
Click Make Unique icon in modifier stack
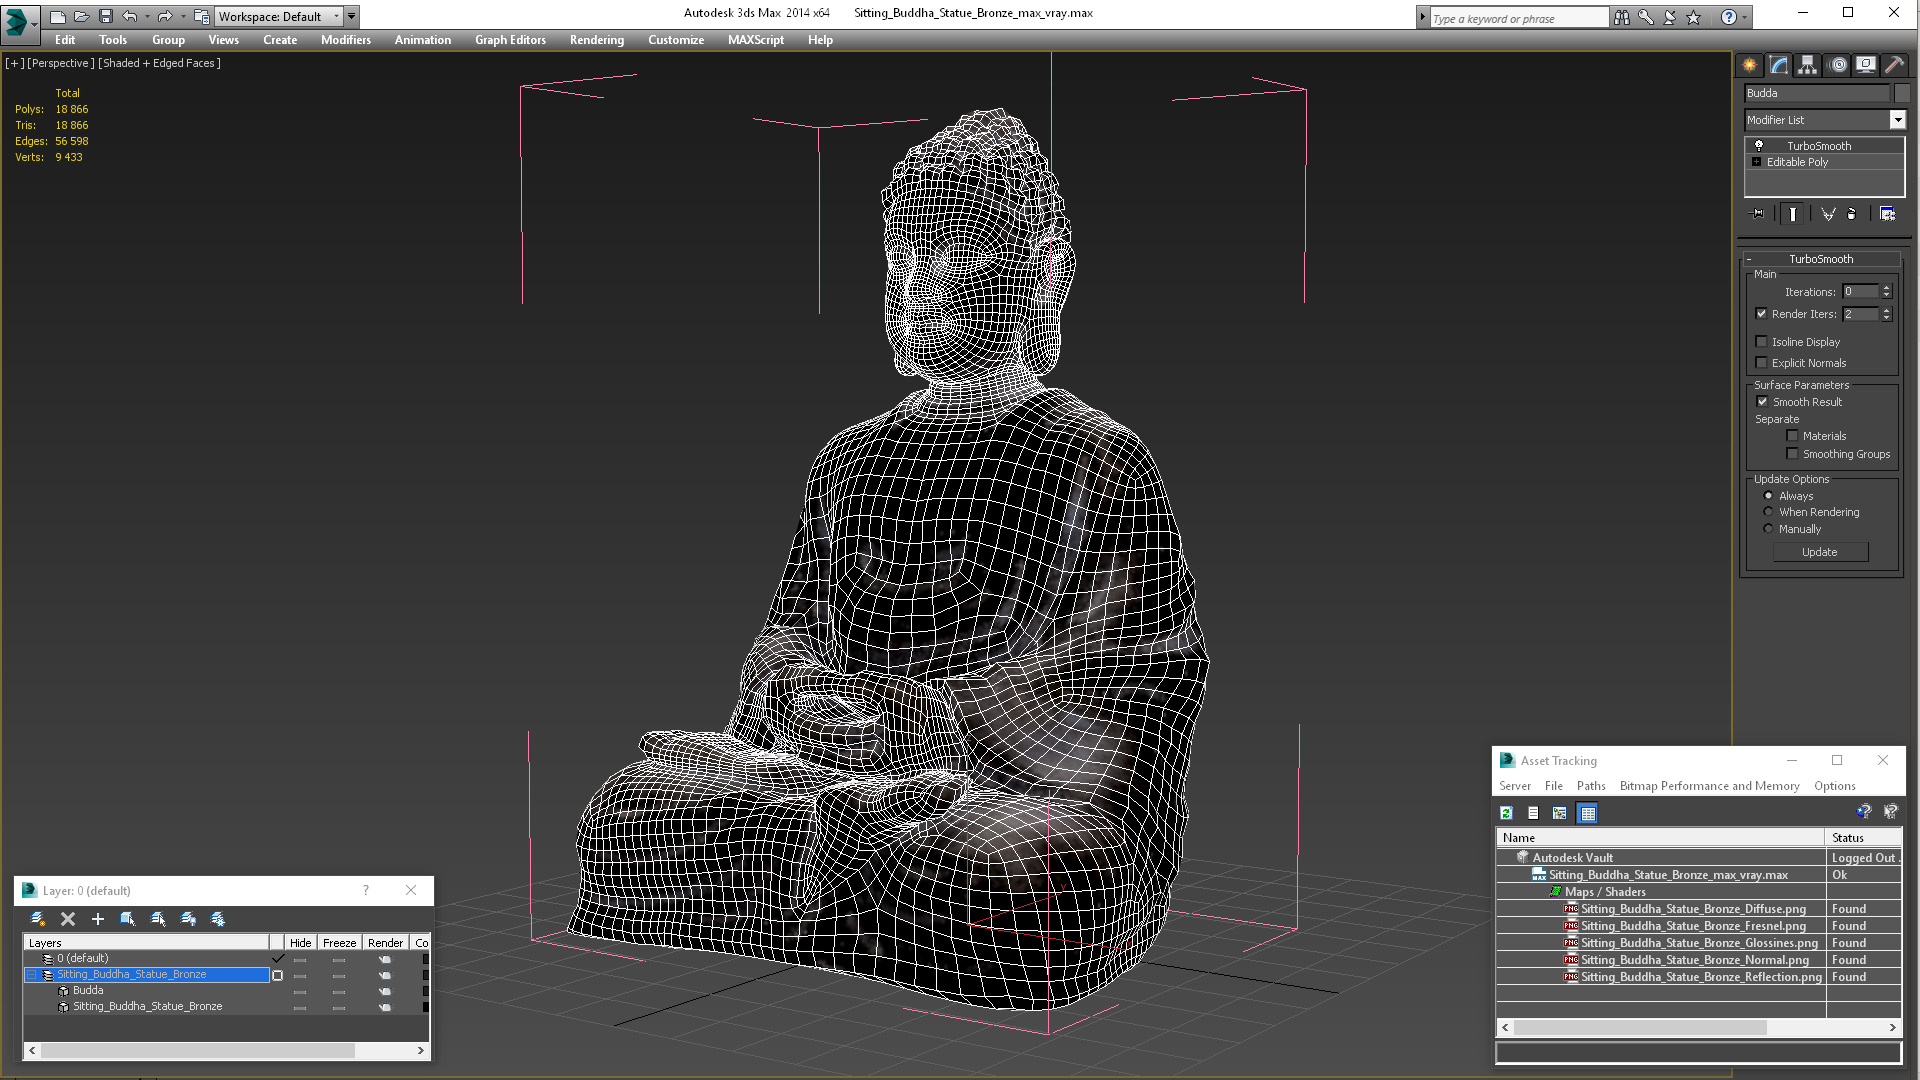point(1828,214)
